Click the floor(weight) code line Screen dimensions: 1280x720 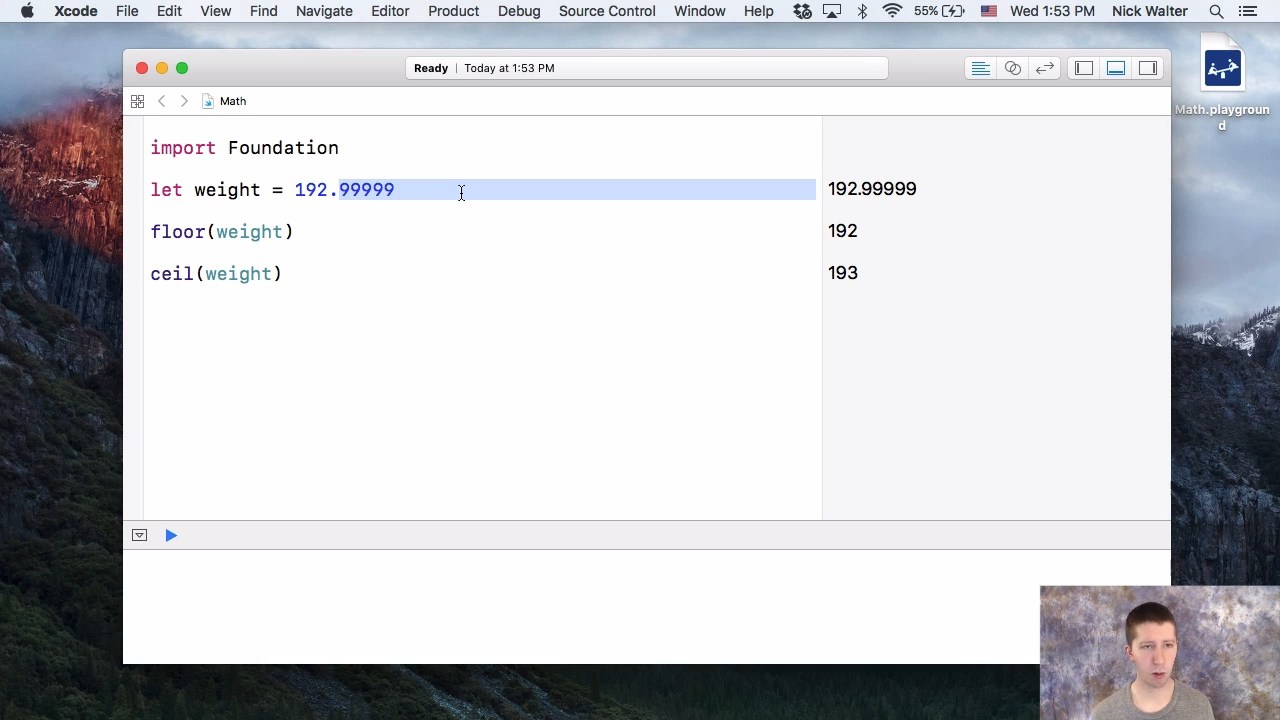pyautogui.click(x=222, y=232)
